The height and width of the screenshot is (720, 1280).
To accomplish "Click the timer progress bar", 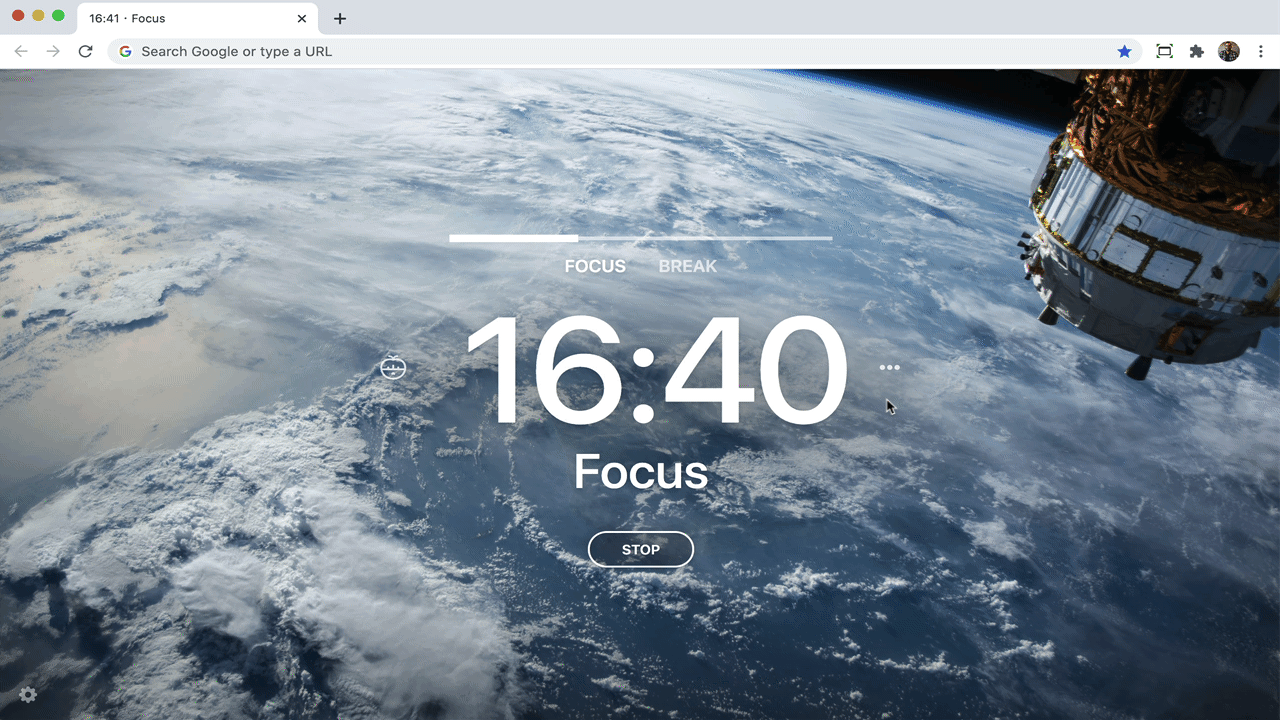I will coord(640,238).
